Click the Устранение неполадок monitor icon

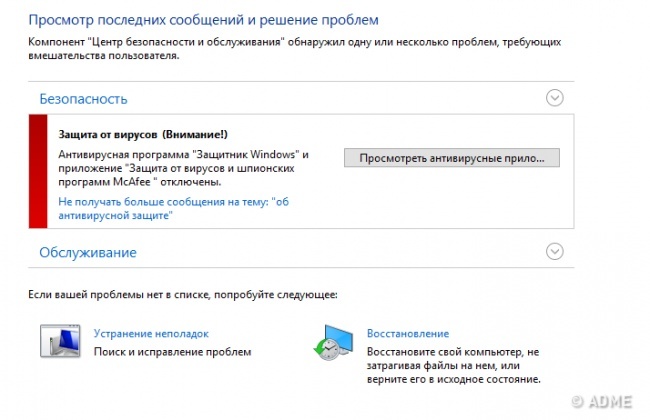(x=59, y=342)
